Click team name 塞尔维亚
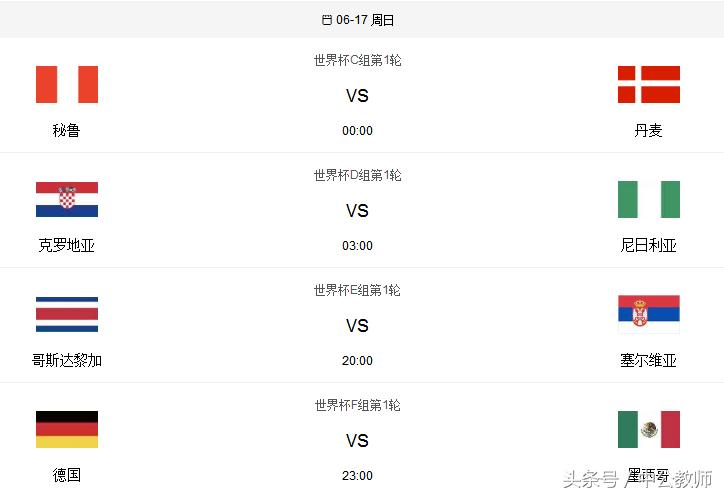The image size is (724, 496). pyautogui.click(x=648, y=360)
